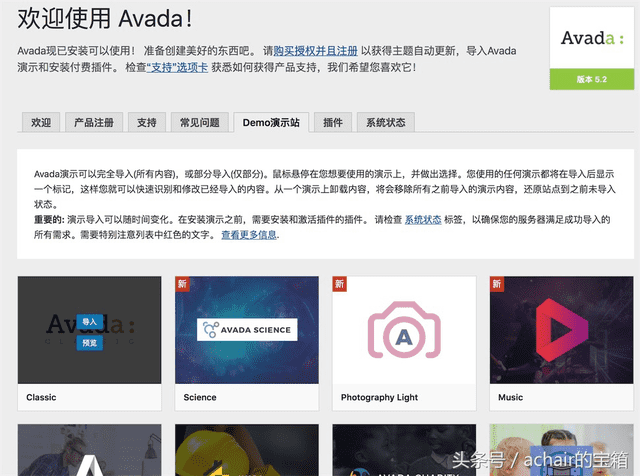
Task: Switch to the 产品注册 tab
Action: pos(94,122)
